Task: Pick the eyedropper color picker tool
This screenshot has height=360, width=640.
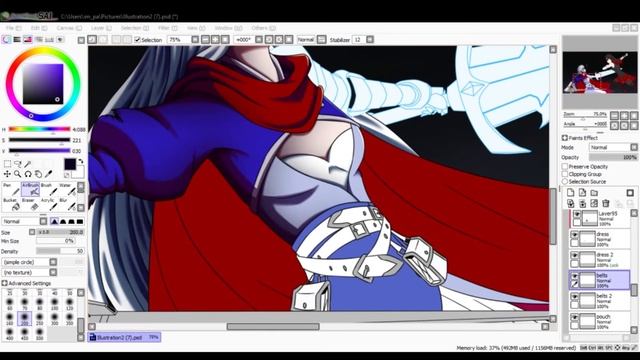Action: (49, 174)
